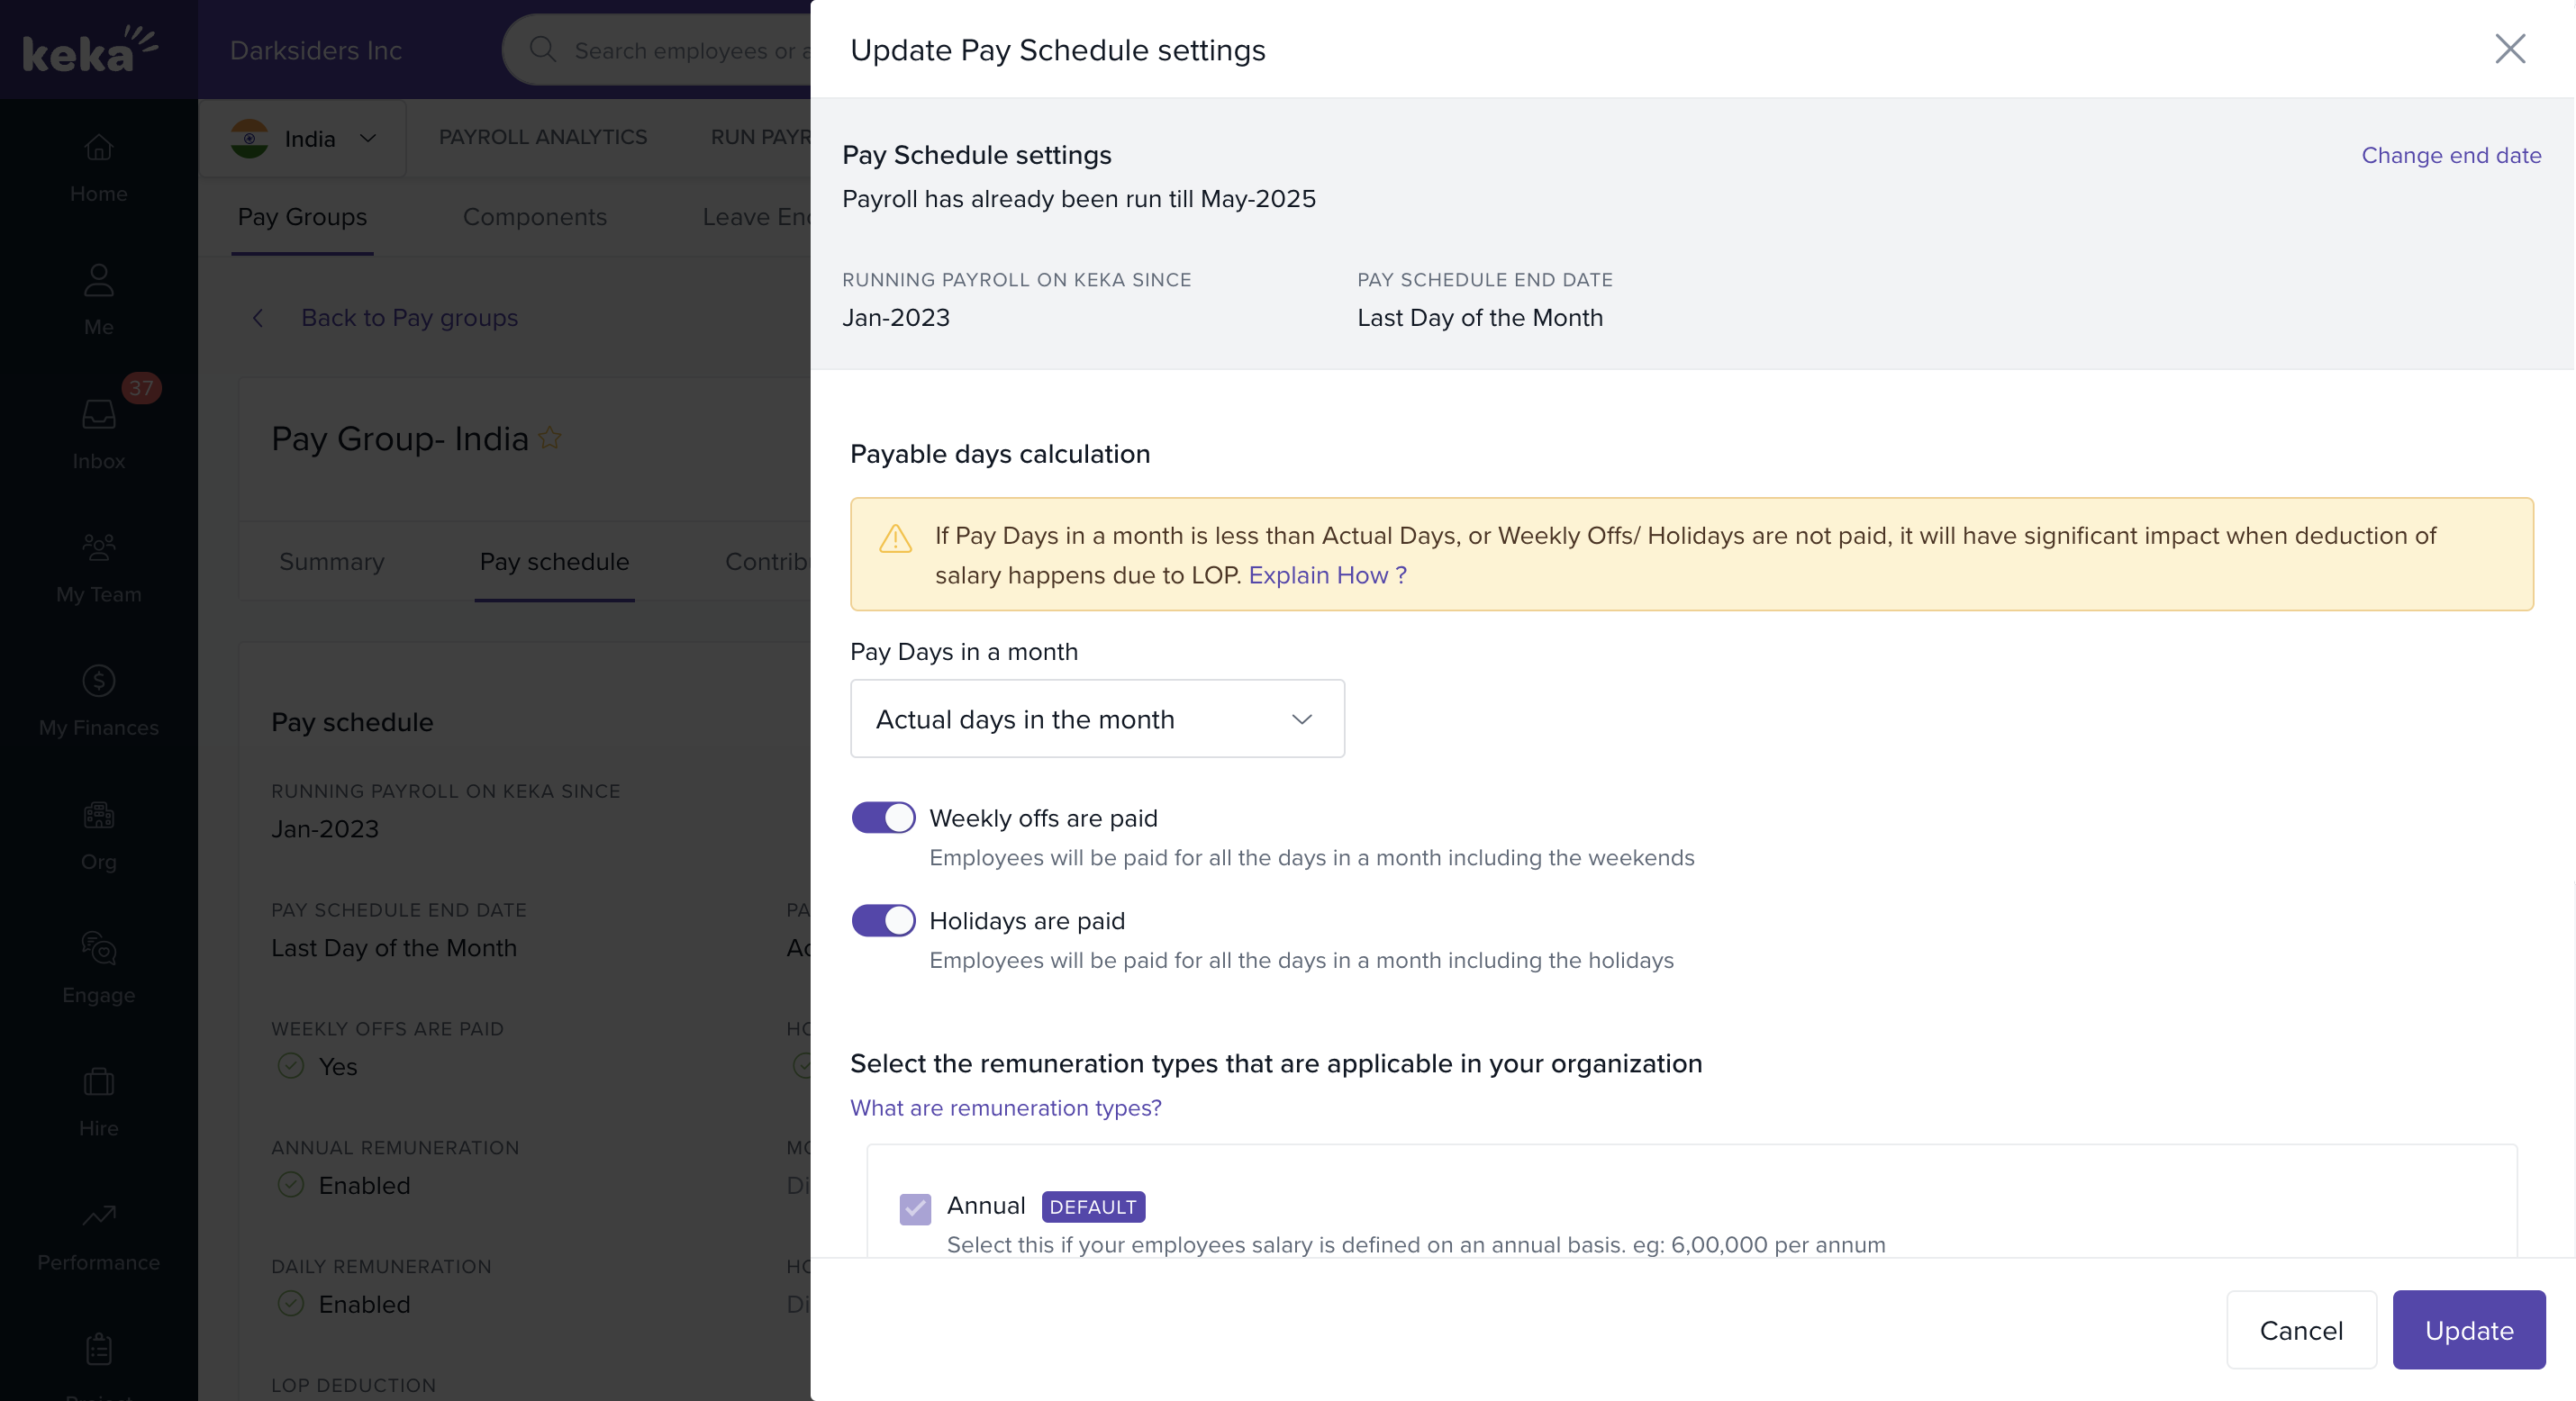Viewport: 2576px width, 1401px height.
Task: Open the India country selector dropdown
Action: tap(303, 139)
